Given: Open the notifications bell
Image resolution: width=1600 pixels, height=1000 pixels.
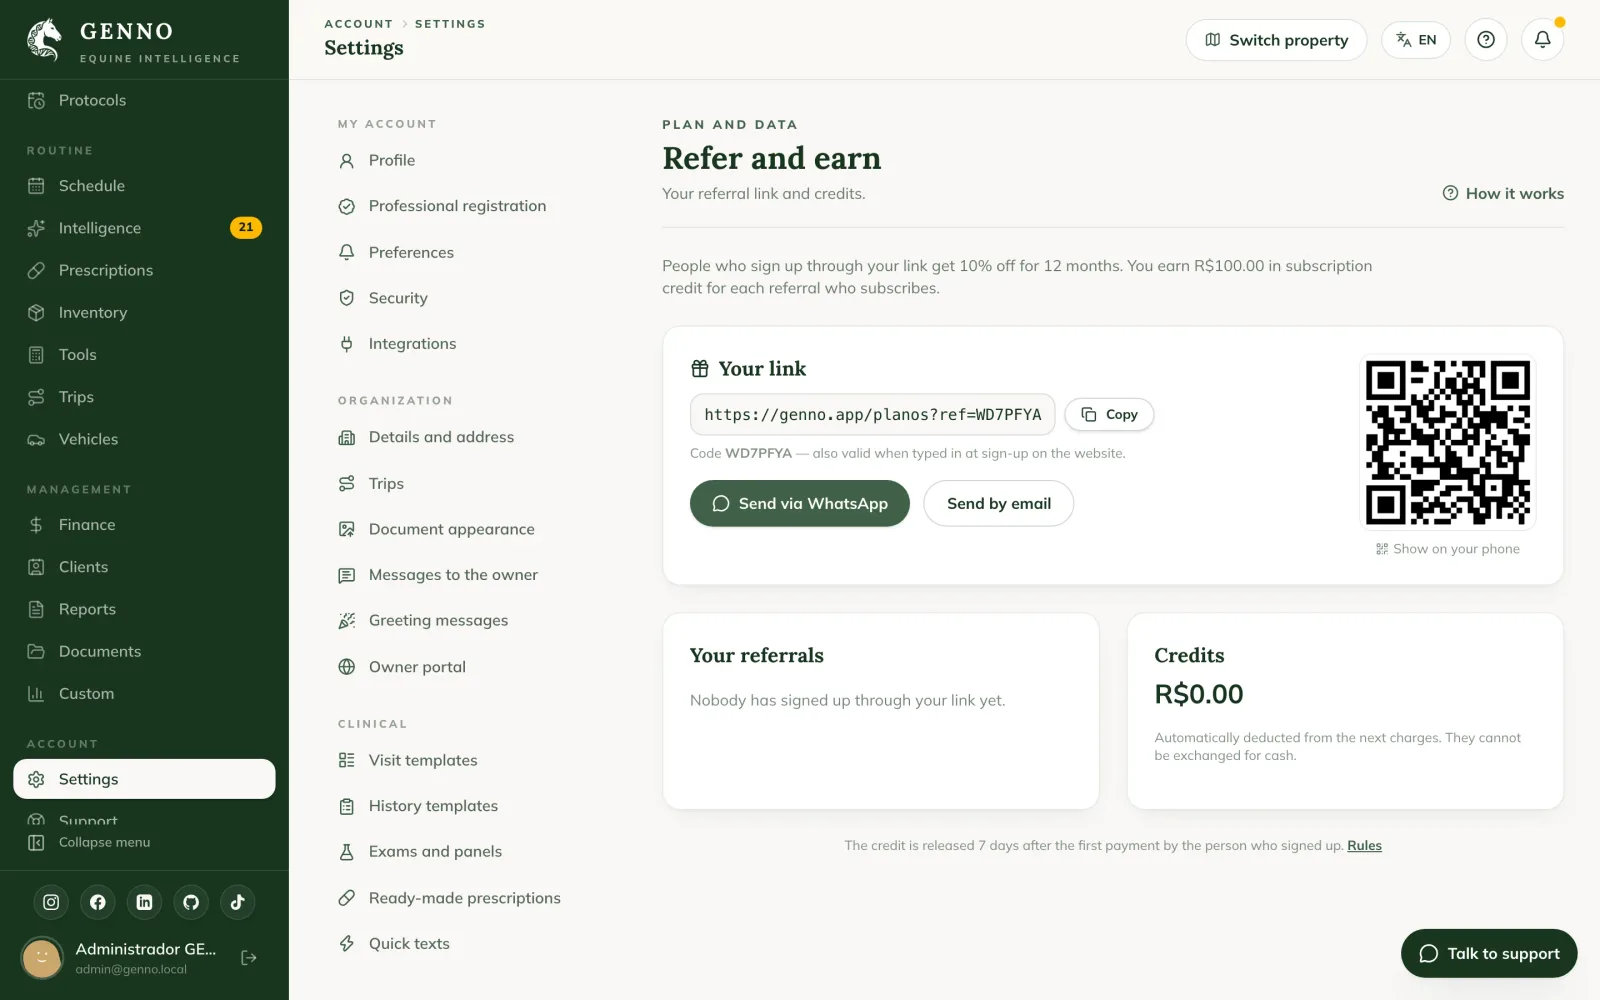Looking at the screenshot, I should click(x=1542, y=40).
